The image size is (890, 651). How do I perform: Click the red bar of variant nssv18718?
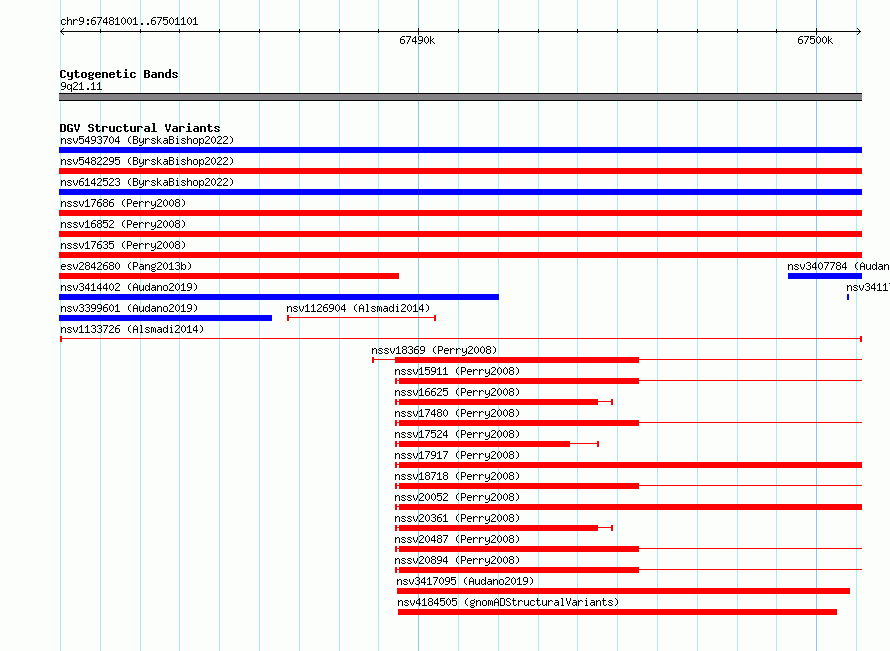[x=517, y=486]
